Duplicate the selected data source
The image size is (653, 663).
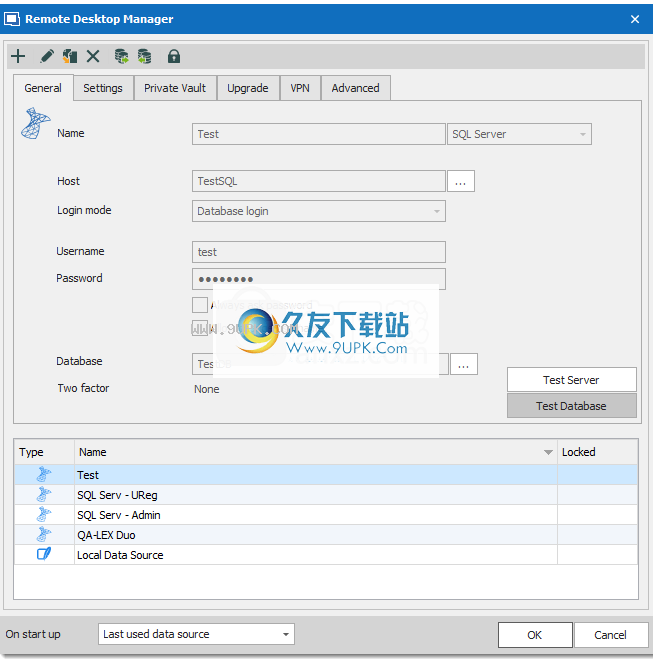70,56
